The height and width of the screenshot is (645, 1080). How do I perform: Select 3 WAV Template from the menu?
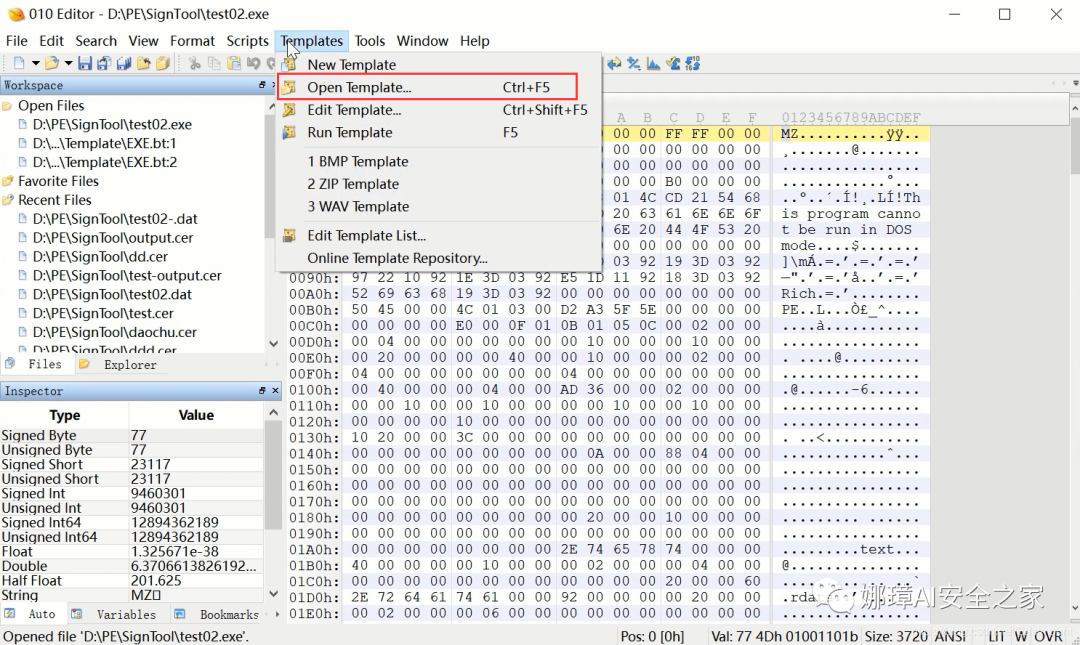point(439,207)
